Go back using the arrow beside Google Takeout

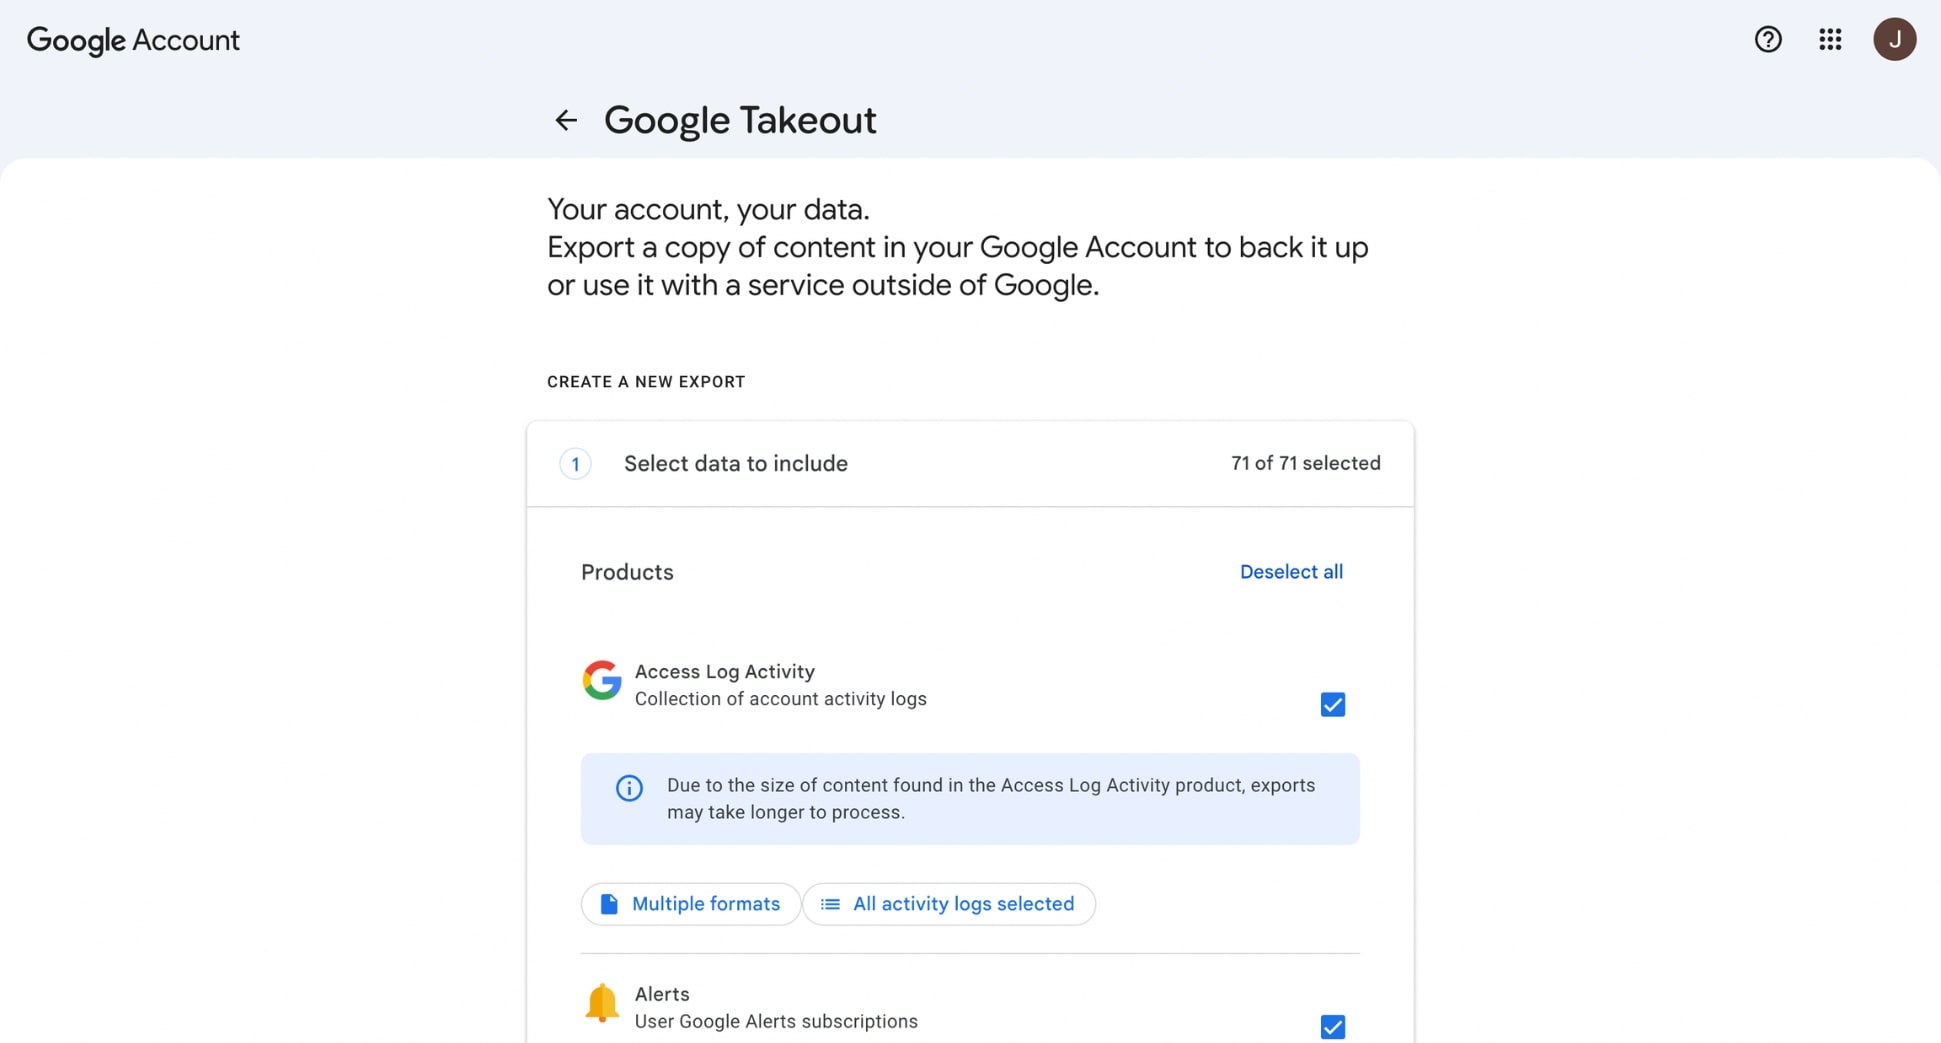566,120
